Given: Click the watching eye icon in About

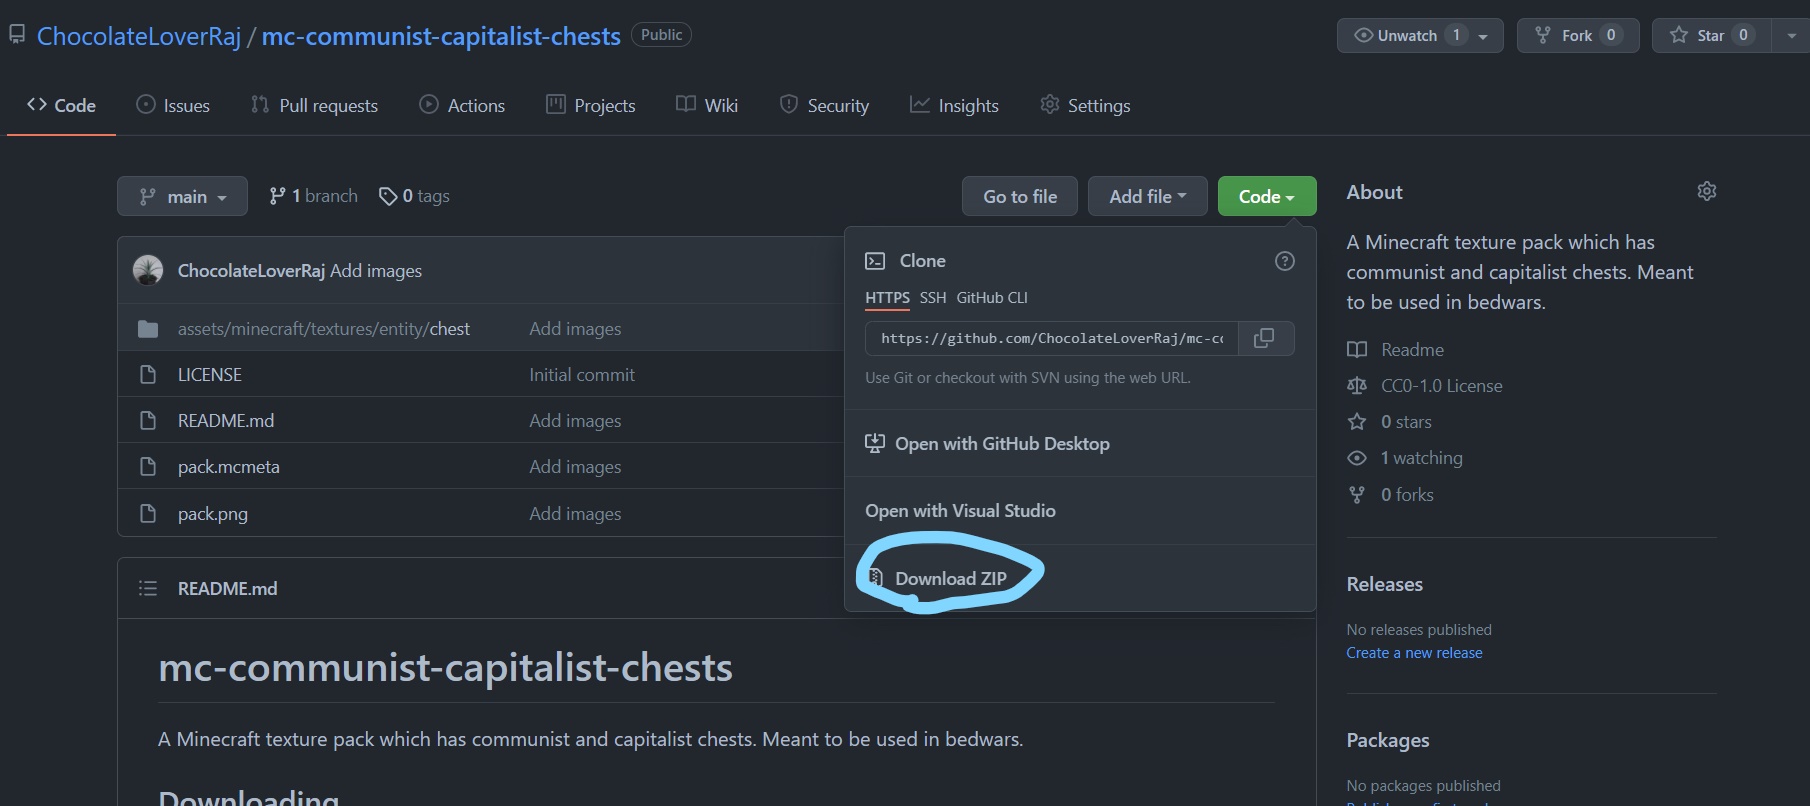Looking at the screenshot, I should pyautogui.click(x=1357, y=457).
